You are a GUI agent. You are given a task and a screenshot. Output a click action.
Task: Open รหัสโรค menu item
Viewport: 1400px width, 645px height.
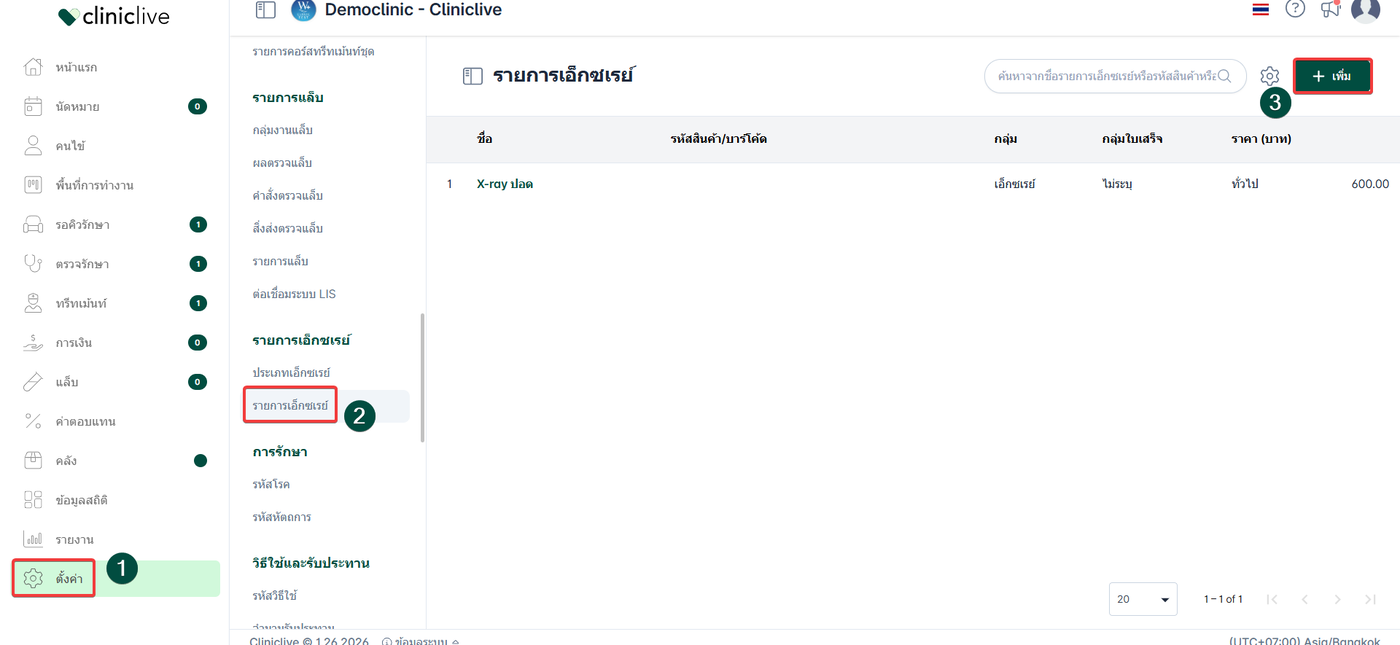(x=271, y=484)
